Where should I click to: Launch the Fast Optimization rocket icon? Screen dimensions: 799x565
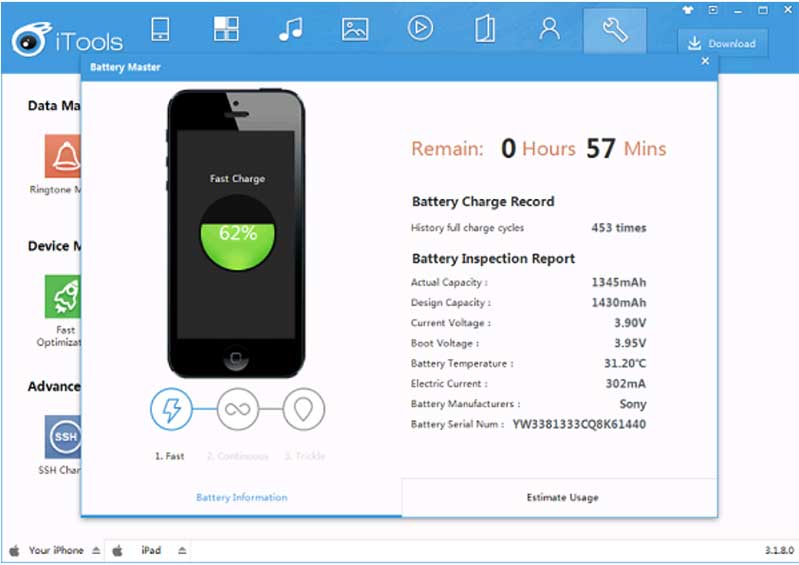tap(62, 297)
